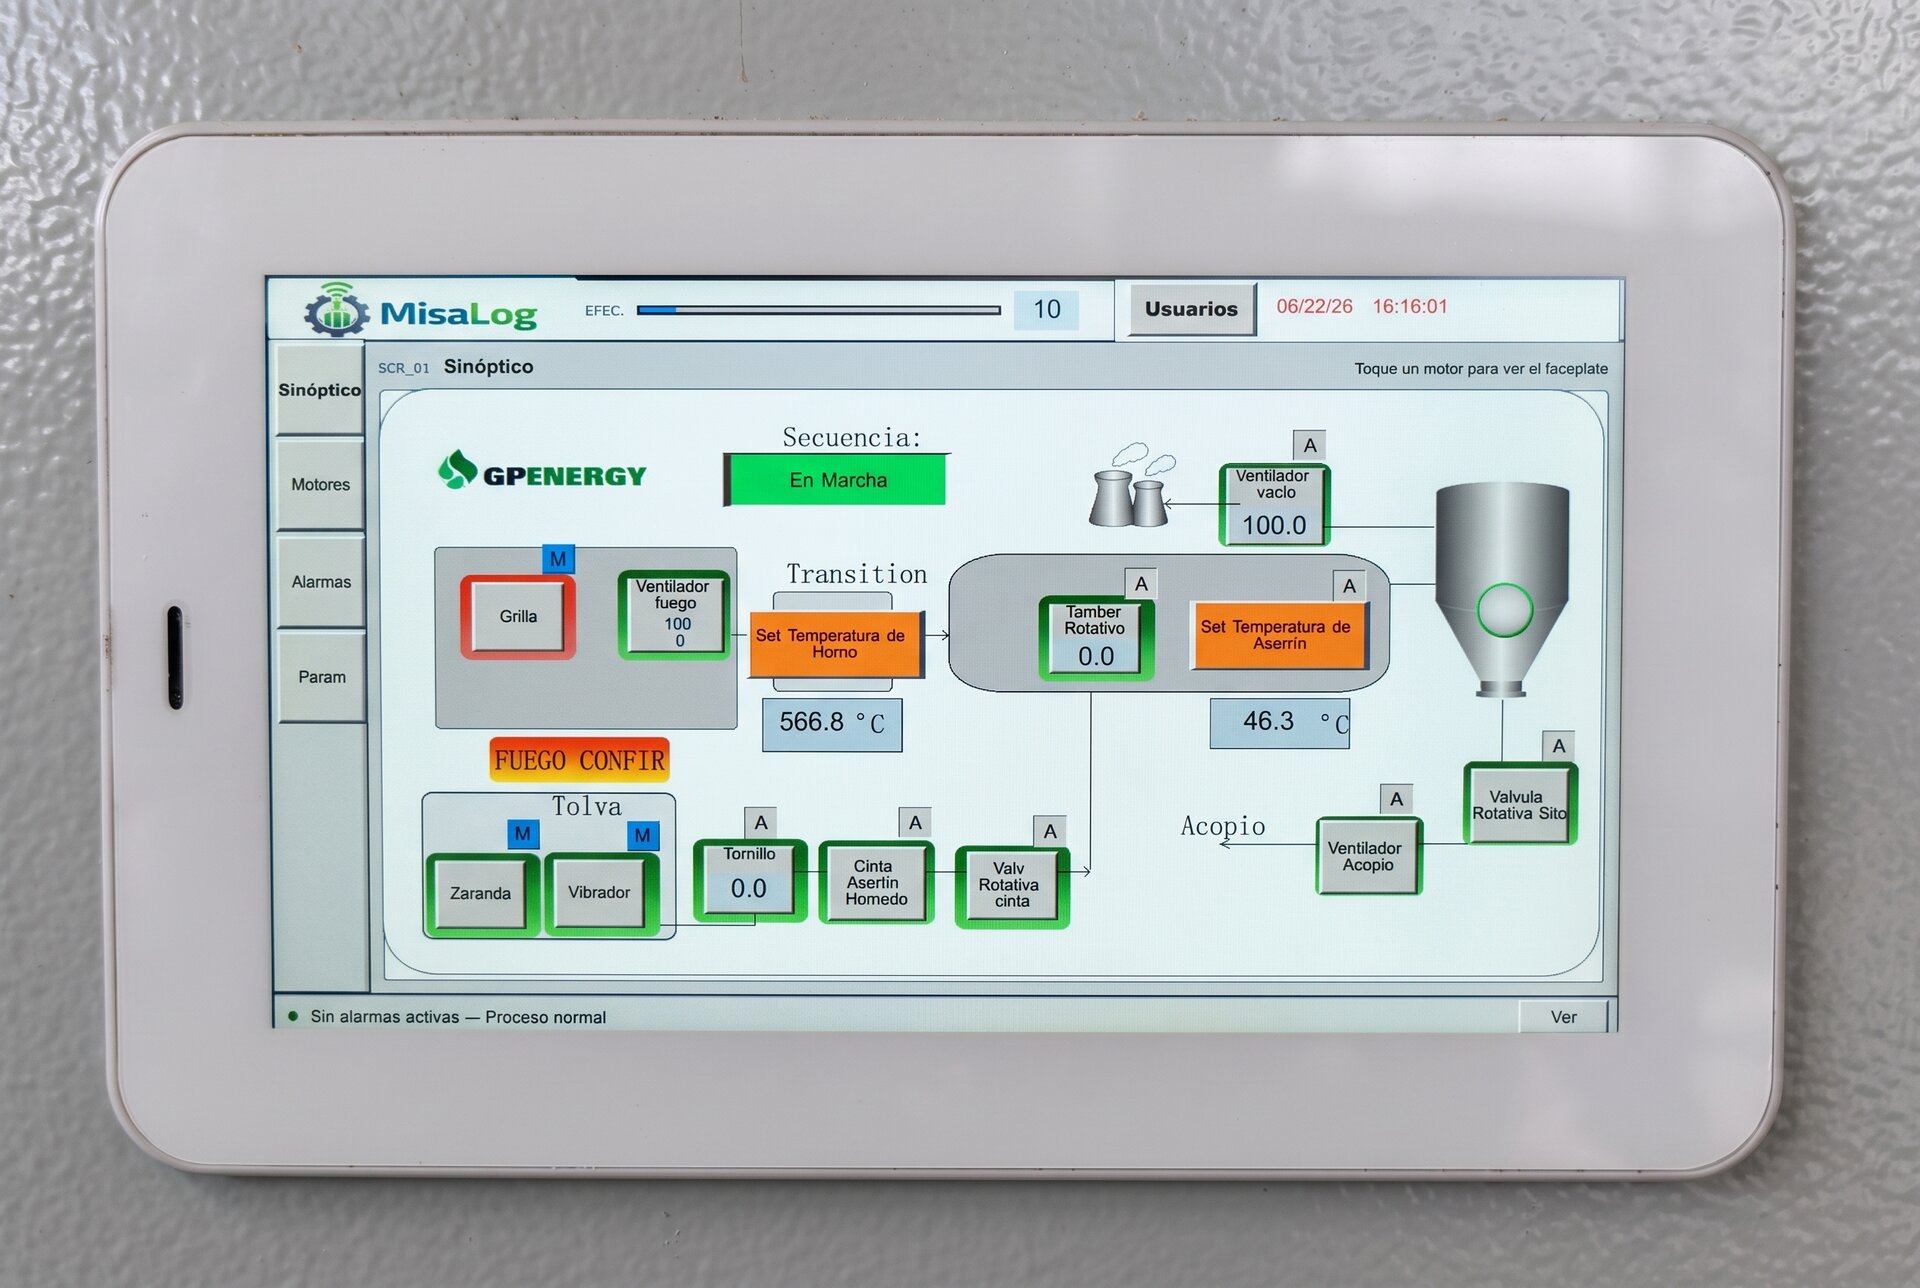Click the Sin alarmas activas status text
The height and width of the screenshot is (1288, 1920).
458,1017
